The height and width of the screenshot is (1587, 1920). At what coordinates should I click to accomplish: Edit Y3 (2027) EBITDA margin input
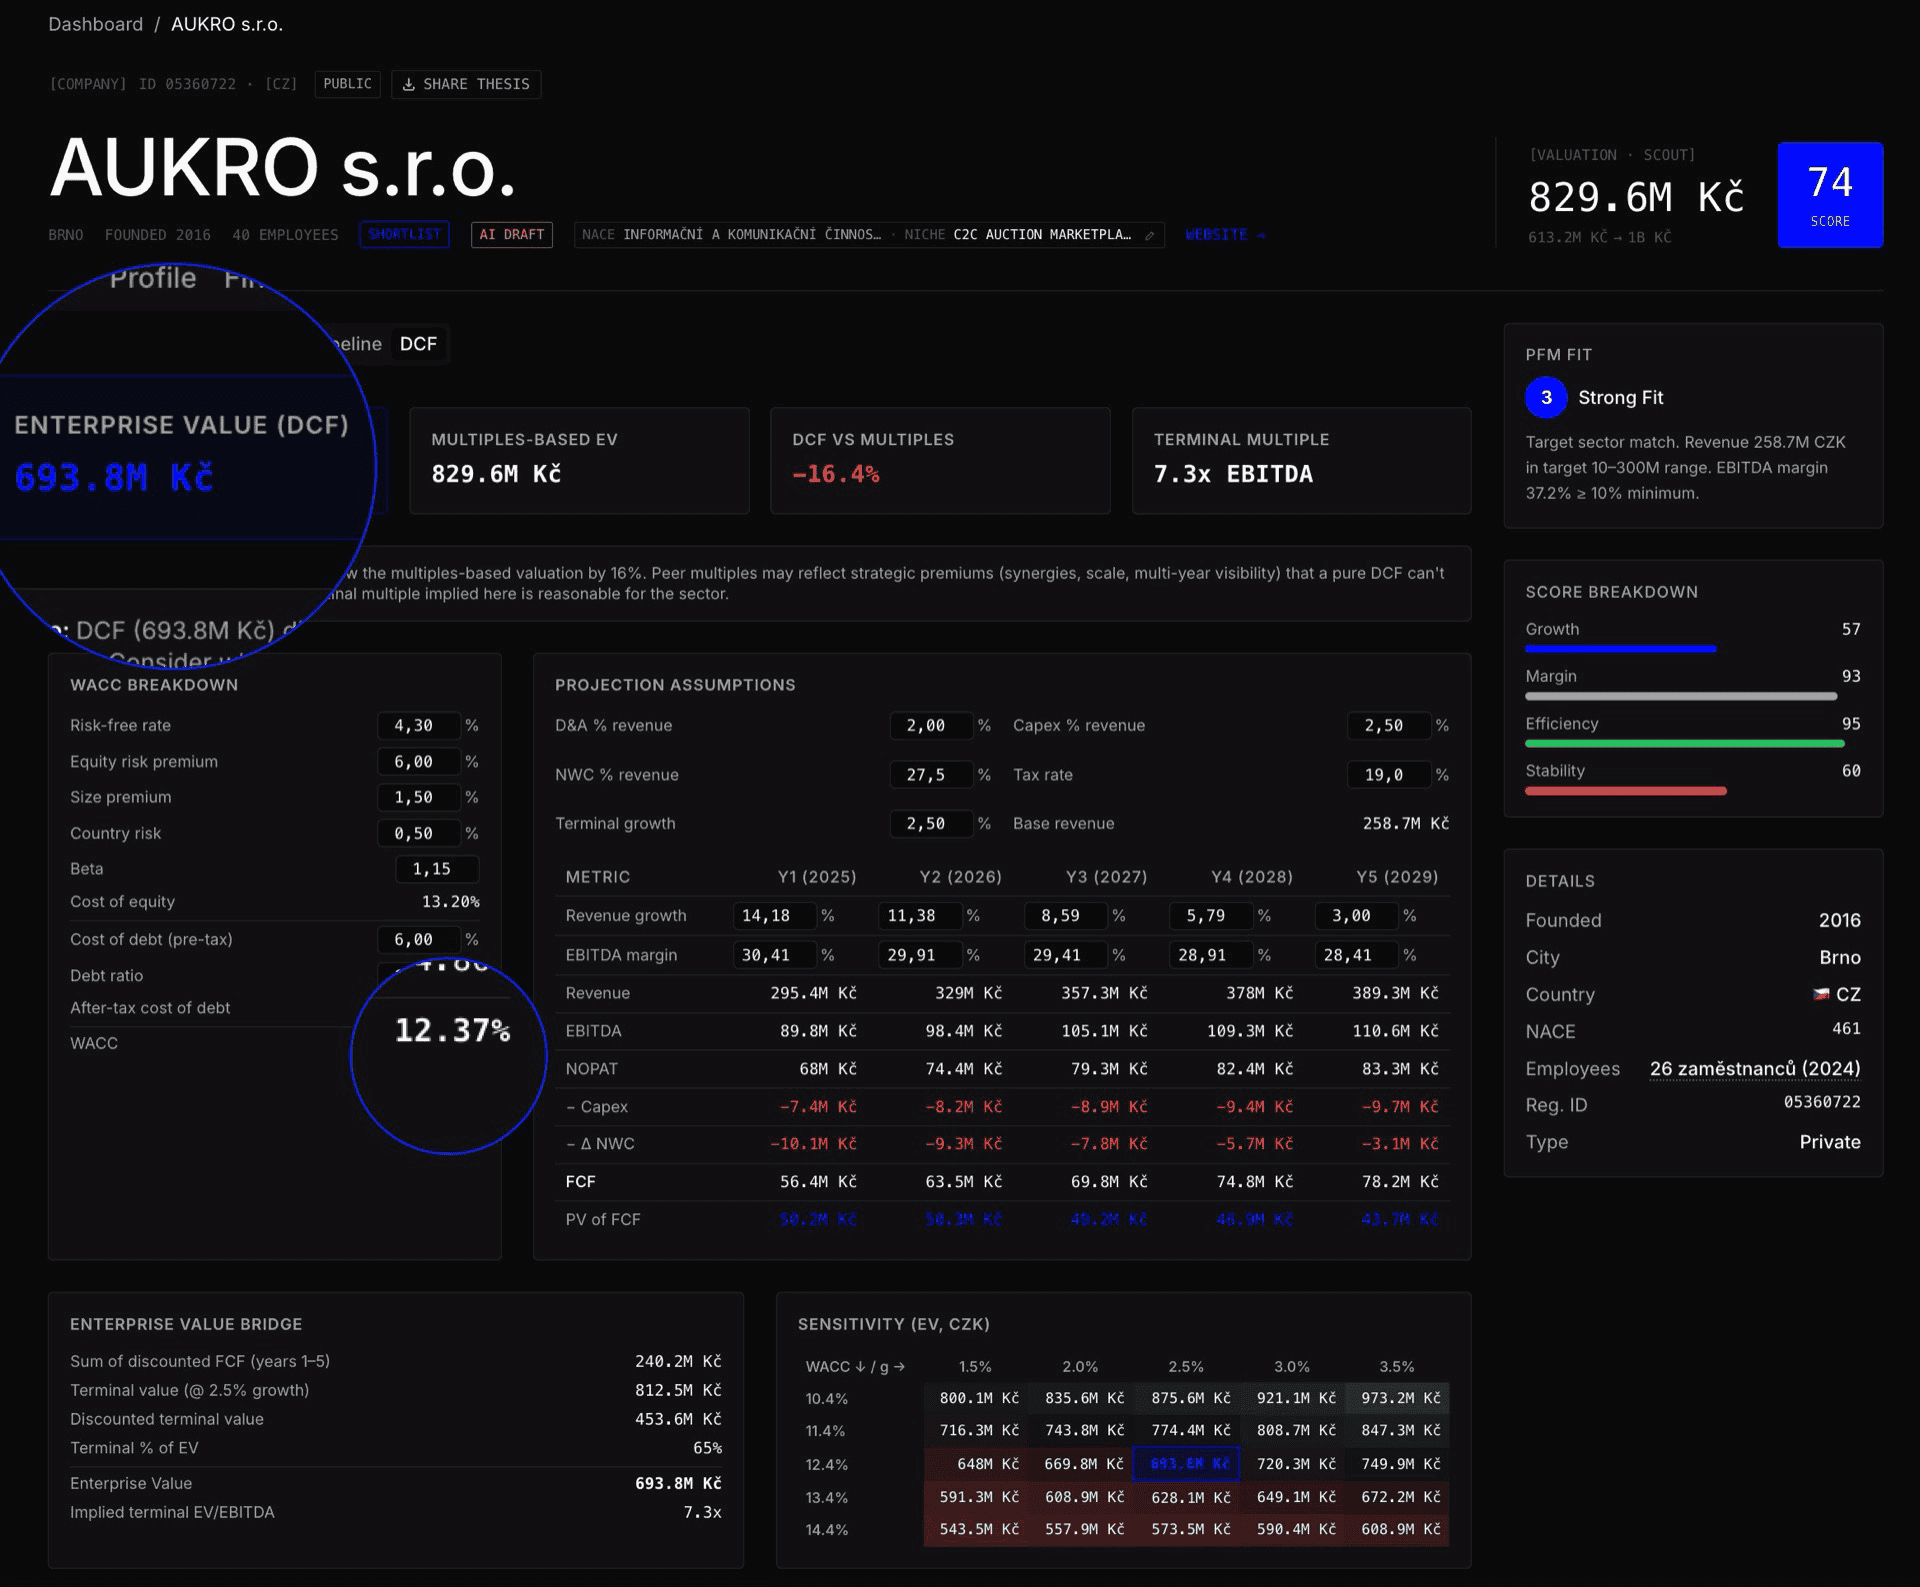(1066, 955)
